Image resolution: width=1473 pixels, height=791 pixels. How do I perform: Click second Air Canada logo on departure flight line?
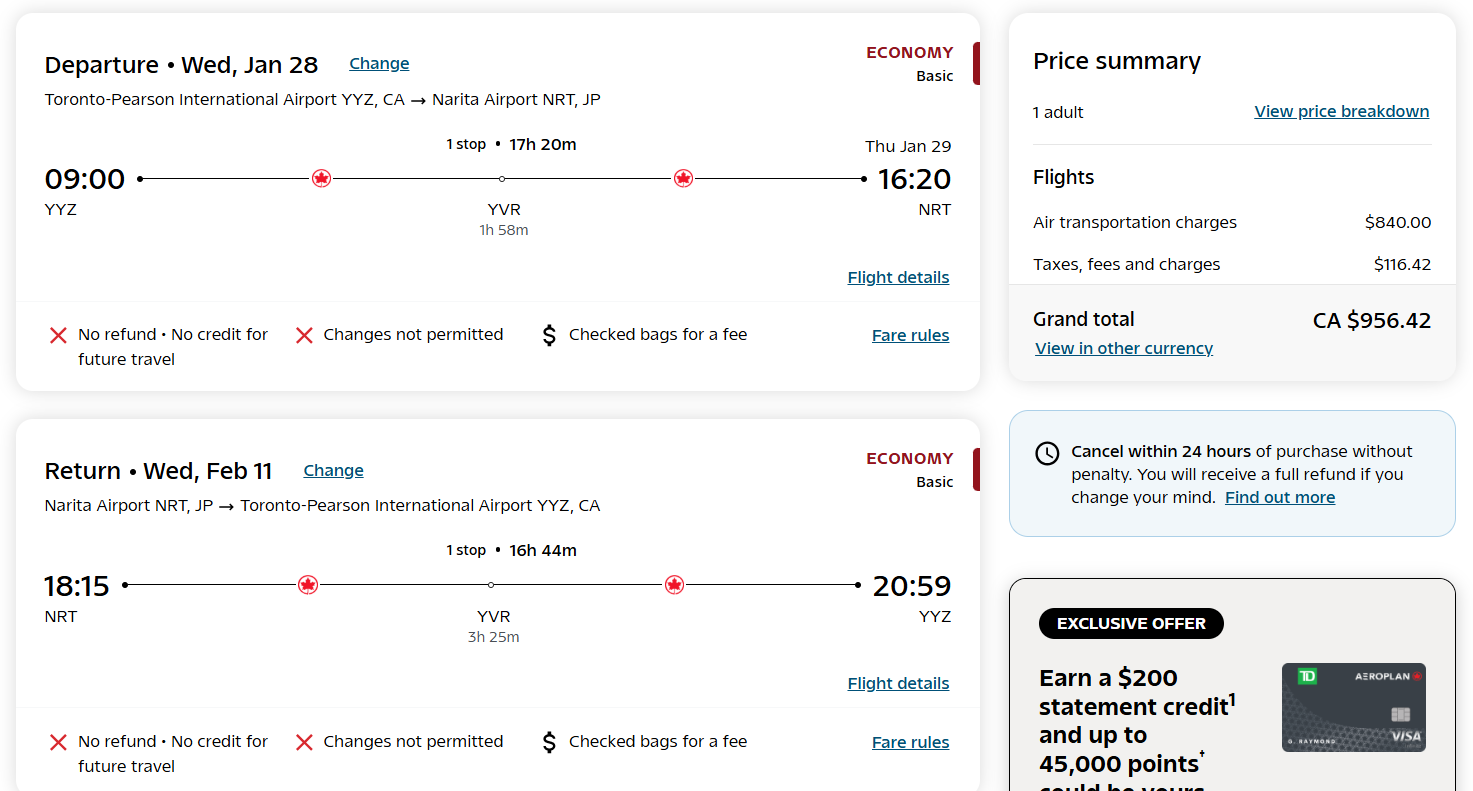click(683, 179)
